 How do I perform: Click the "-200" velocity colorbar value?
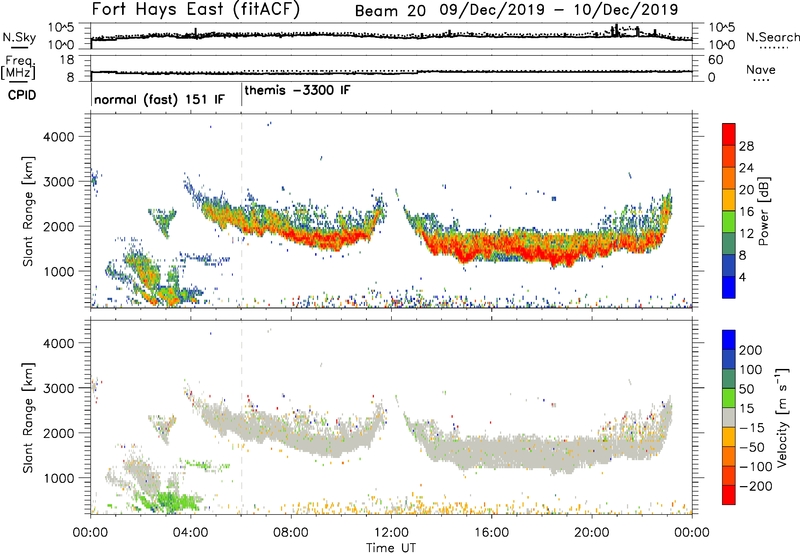point(755,486)
